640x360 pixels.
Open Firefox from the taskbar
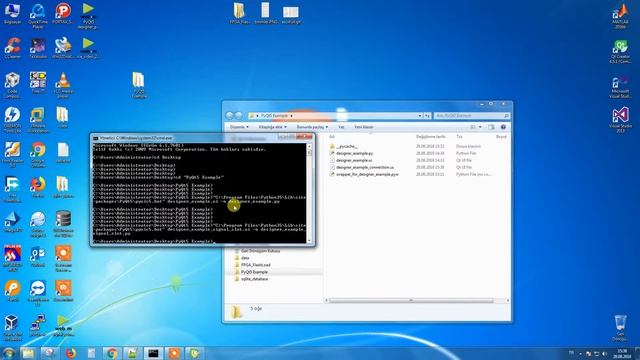70,353
